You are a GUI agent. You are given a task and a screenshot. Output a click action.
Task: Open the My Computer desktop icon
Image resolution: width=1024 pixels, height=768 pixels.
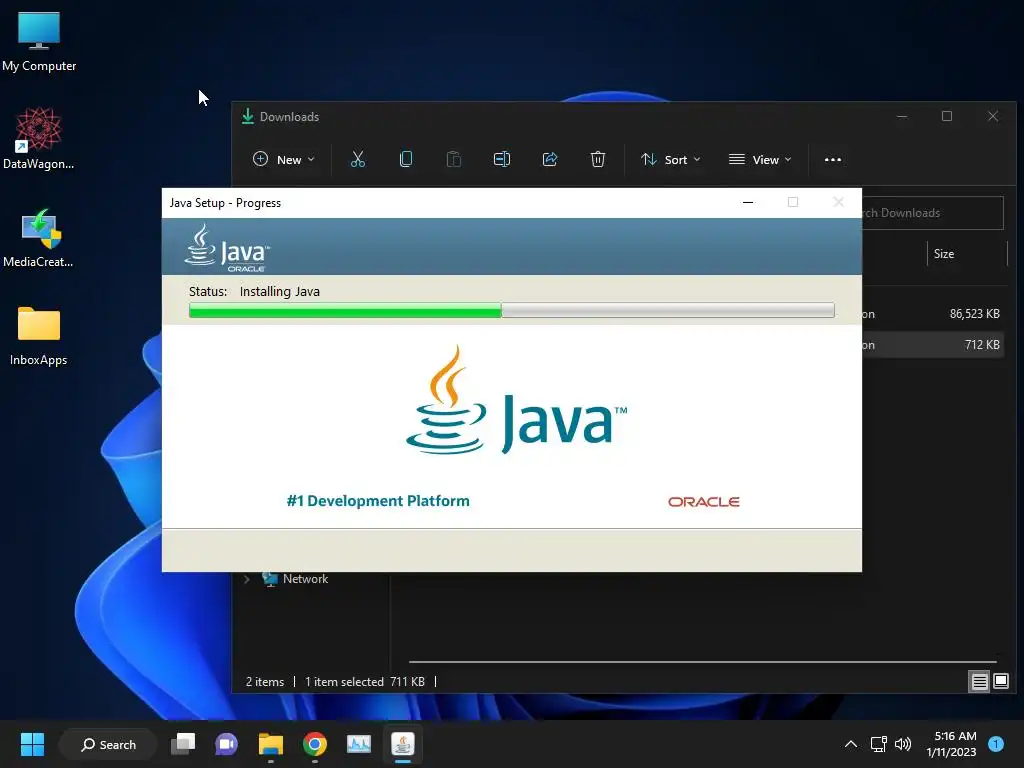click(x=39, y=41)
